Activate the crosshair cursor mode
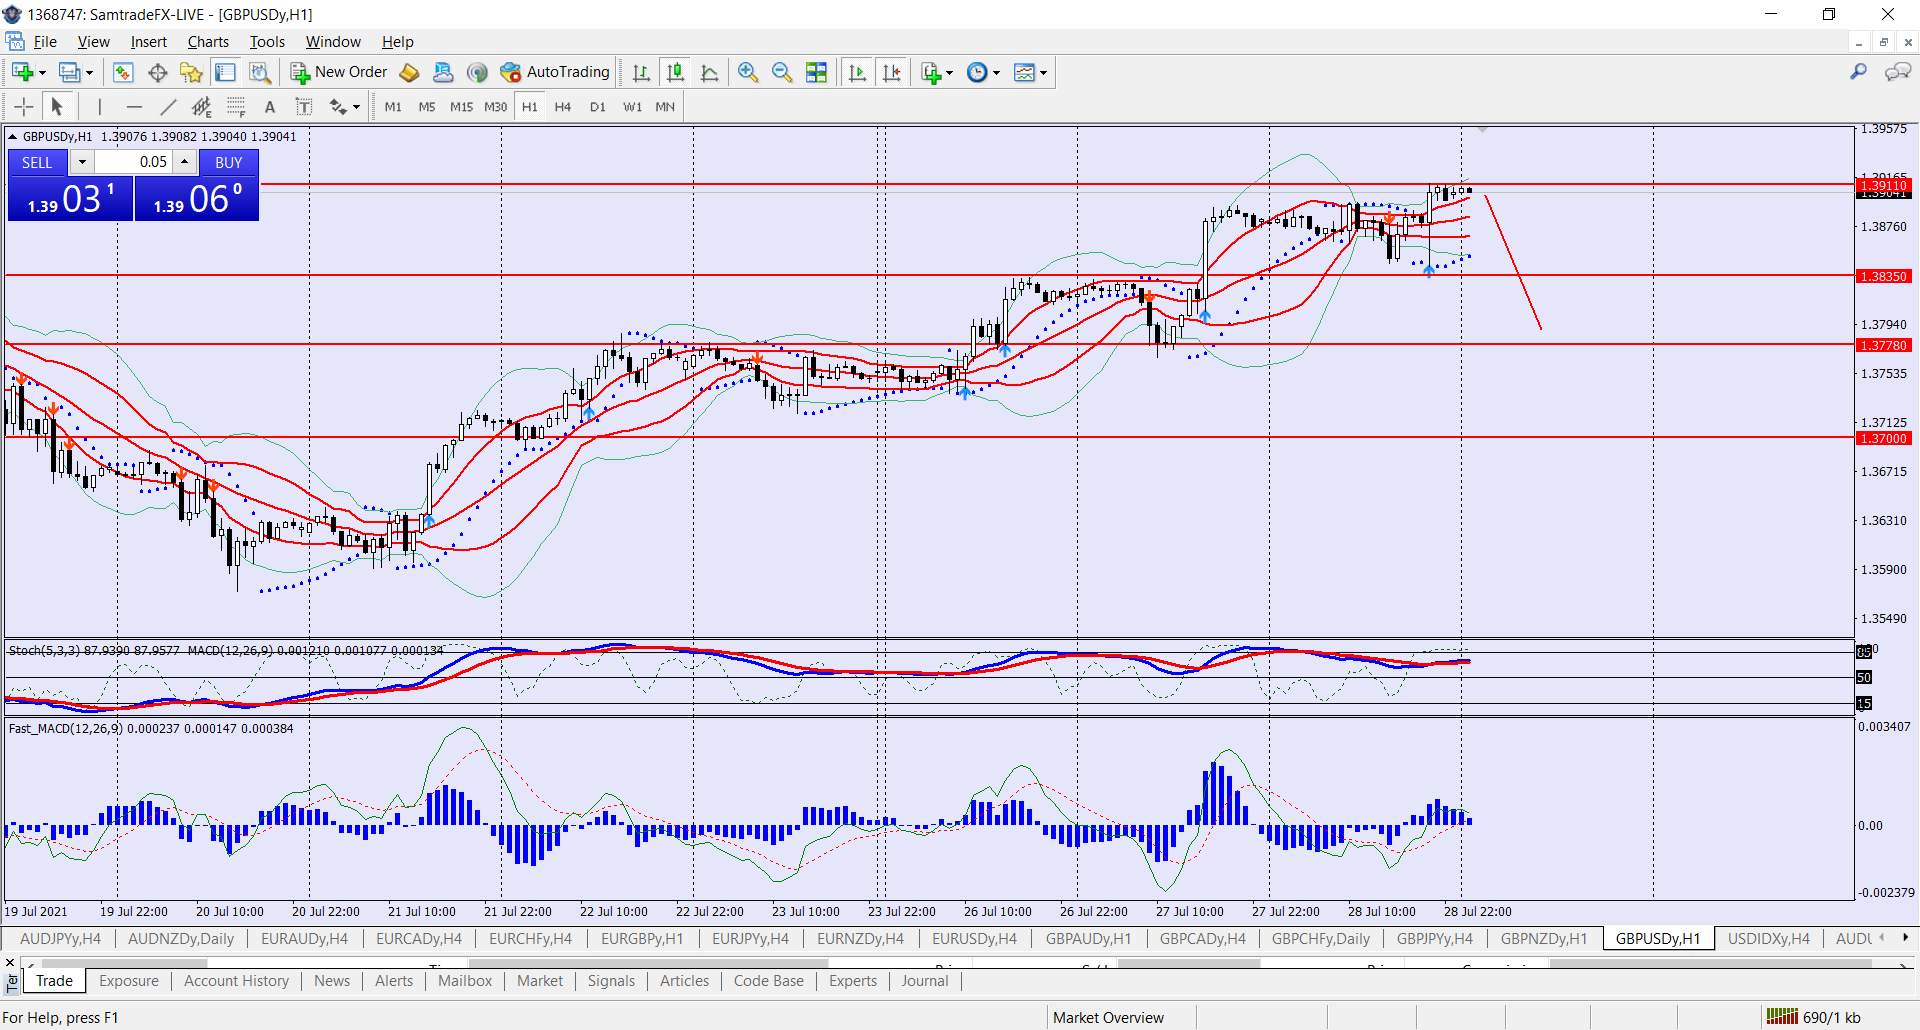 [23, 107]
